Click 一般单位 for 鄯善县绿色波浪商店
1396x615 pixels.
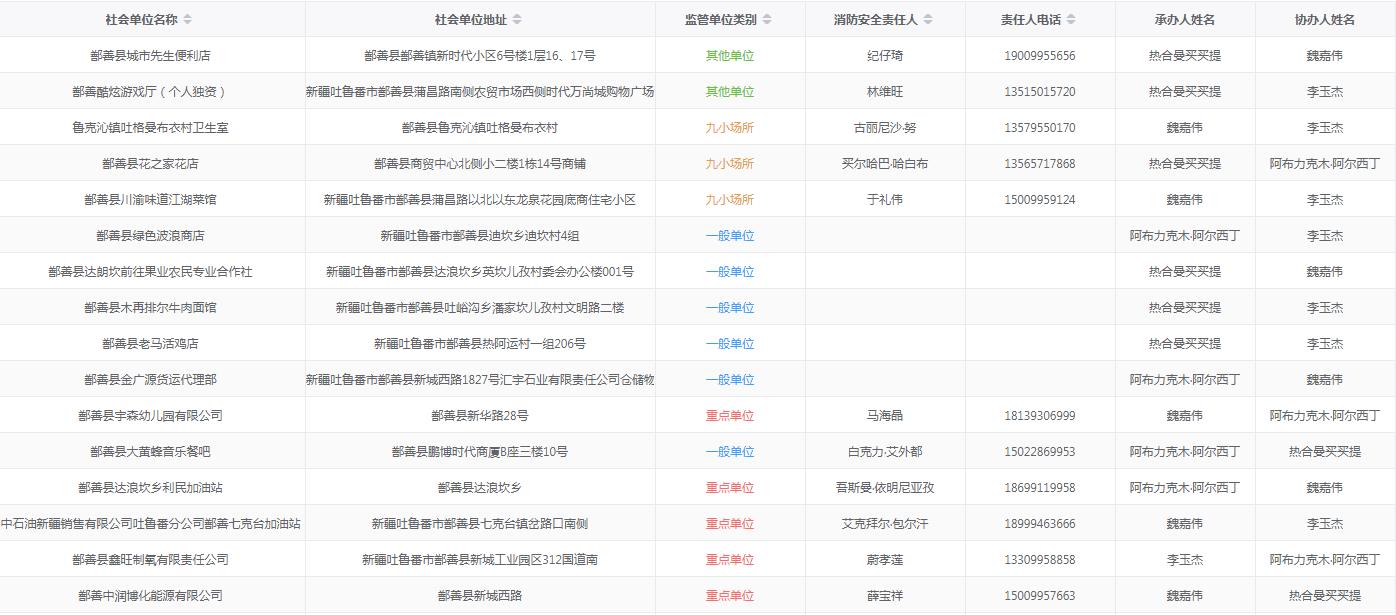point(730,236)
